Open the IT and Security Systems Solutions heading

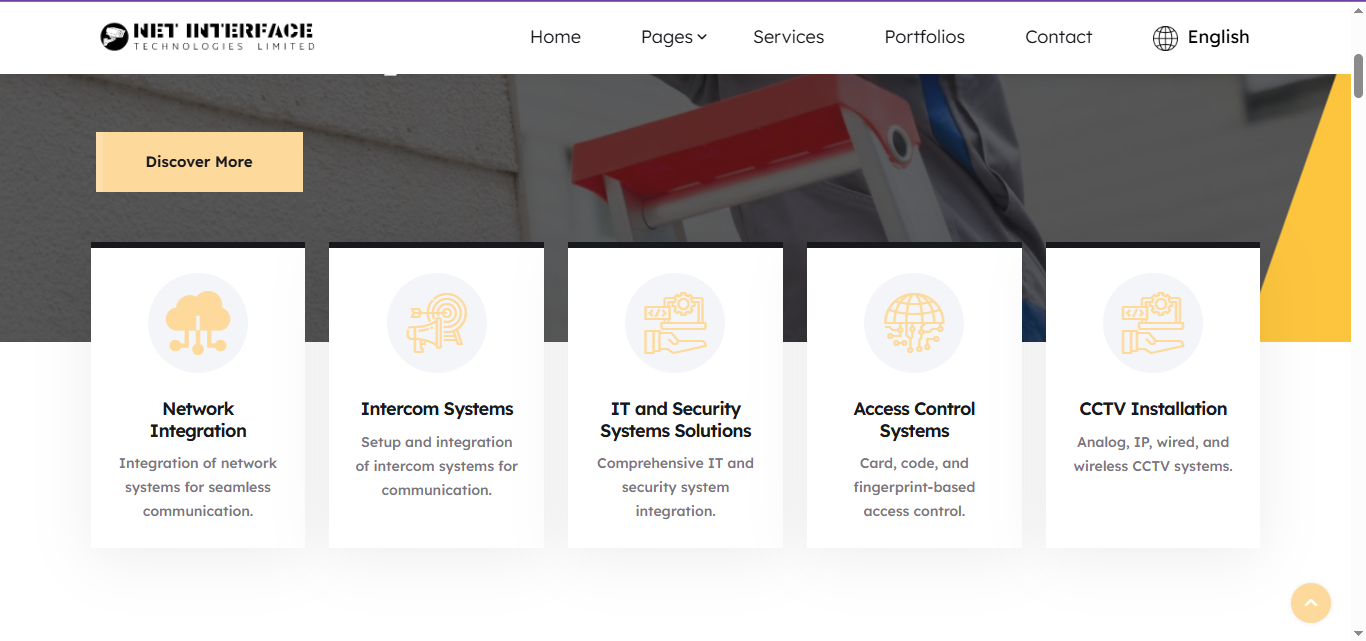click(675, 420)
